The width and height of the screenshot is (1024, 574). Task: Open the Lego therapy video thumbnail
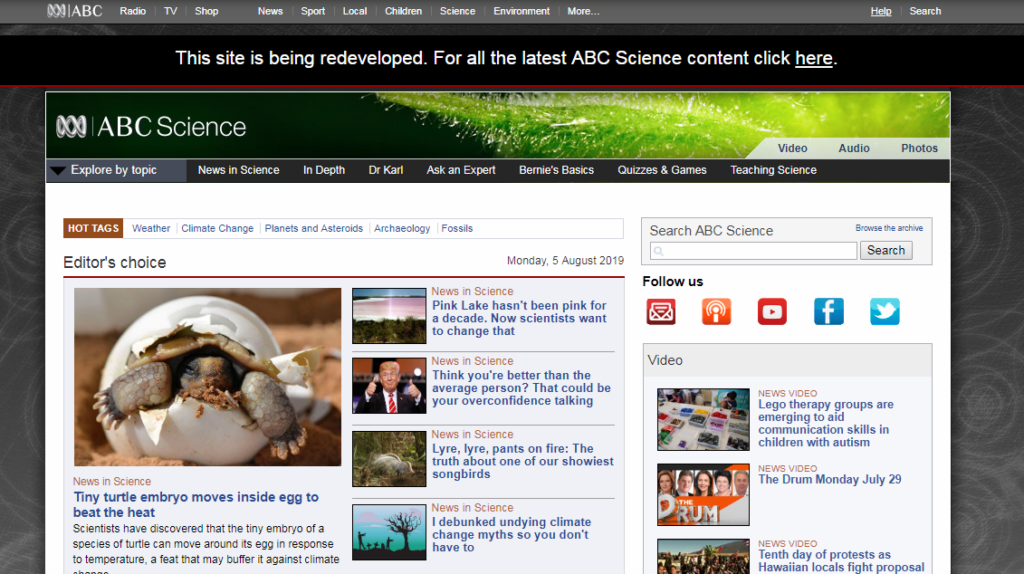click(703, 419)
